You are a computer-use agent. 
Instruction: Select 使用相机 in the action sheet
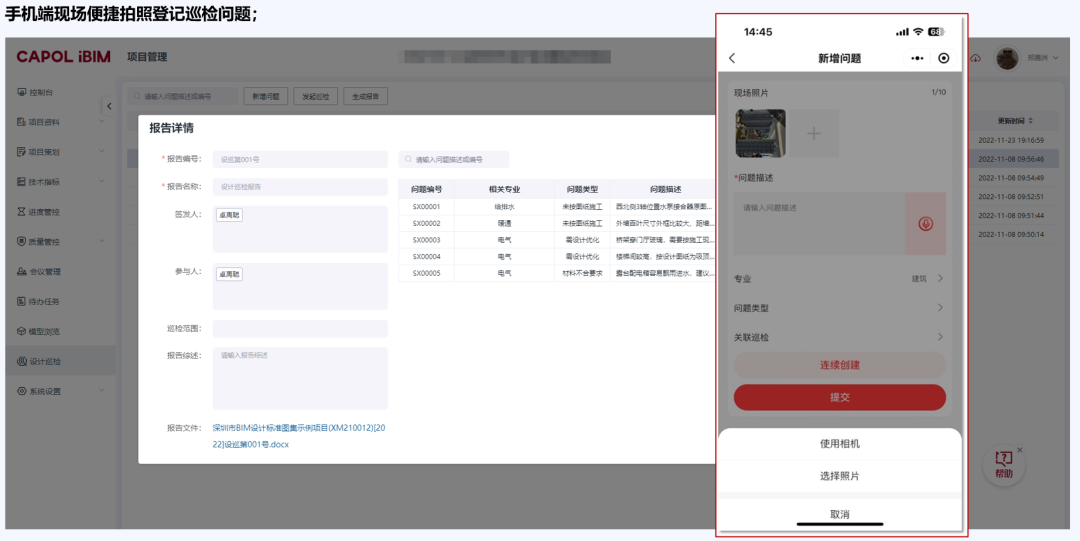[x=840, y=444]
